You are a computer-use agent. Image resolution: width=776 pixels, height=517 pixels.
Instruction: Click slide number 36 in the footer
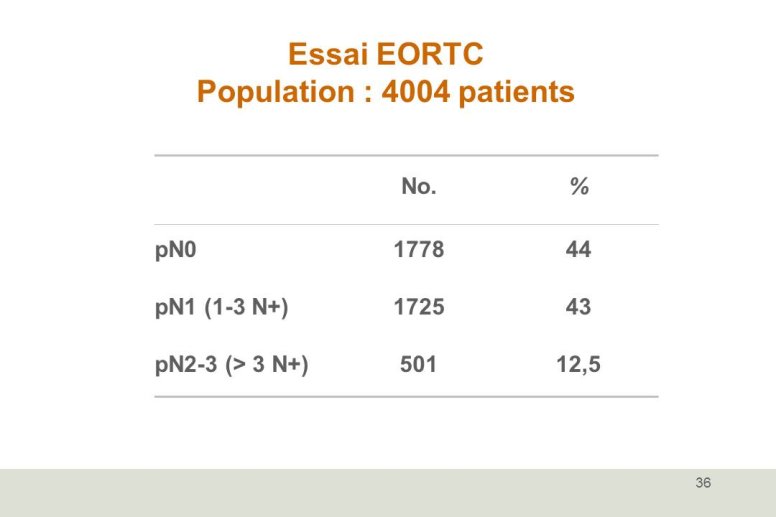click(x=703, y=483)
